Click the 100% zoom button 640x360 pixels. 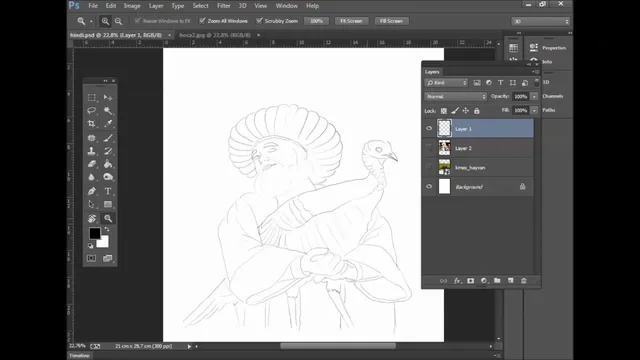click(x=316, y=21)
